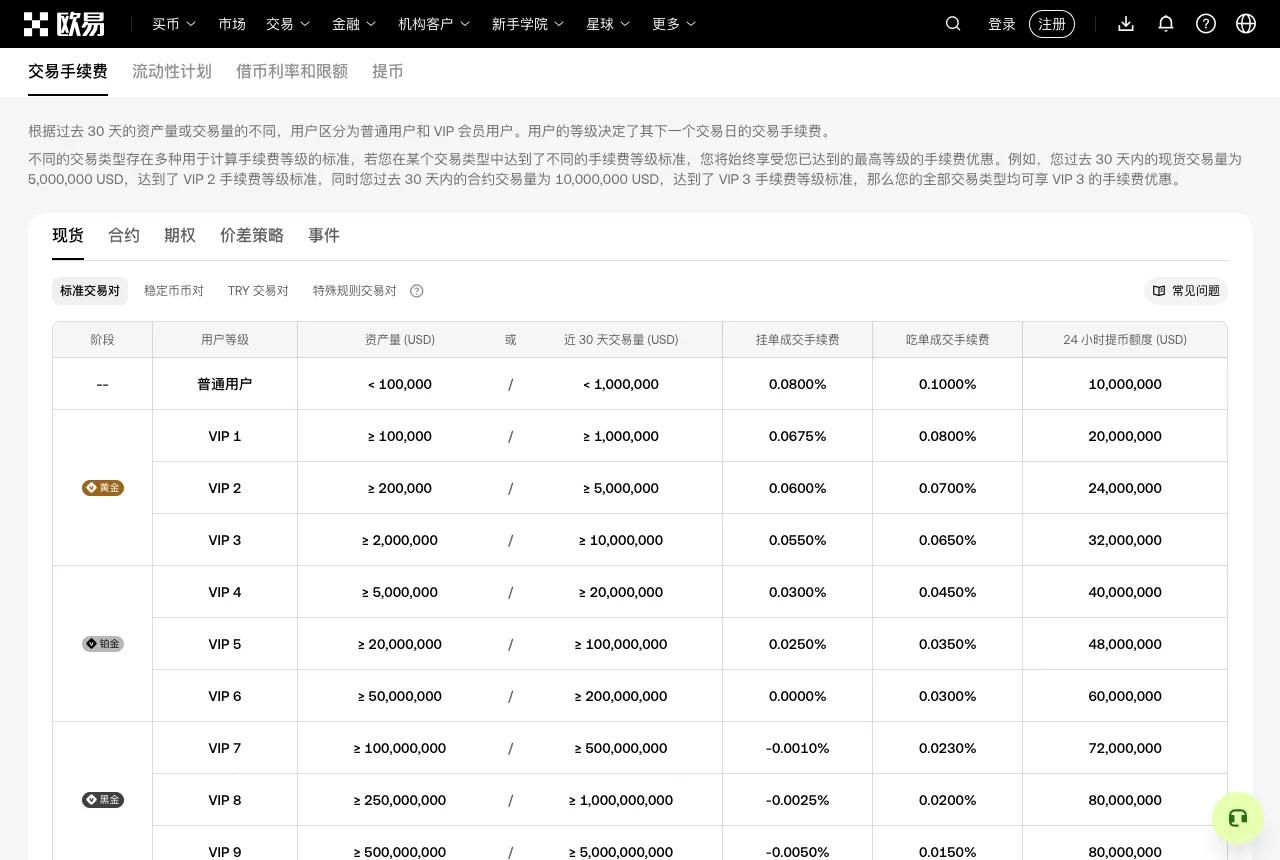Click the 24 小时提币额度 (USD) header
Image resolution: width=1280 pixels, height=860 pixels.
(1125, 340)
